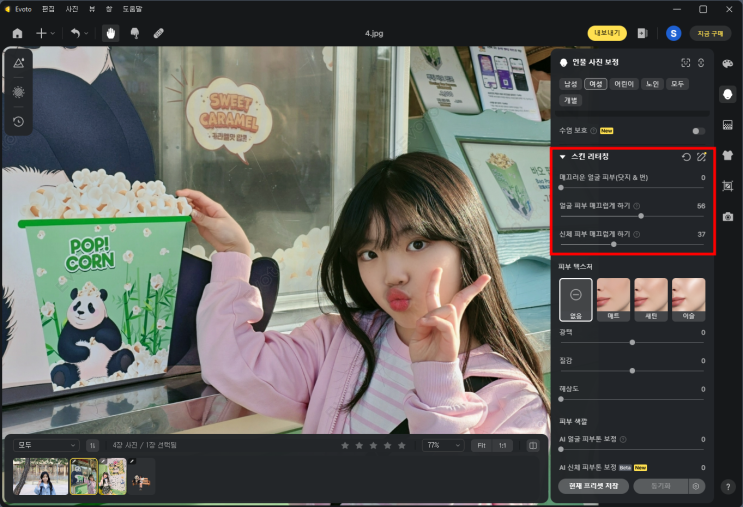Click the AI 얼굴 피부톤 보정 slider handle
The width and height of the screenshot is (743, 507).
click(561, 449)
